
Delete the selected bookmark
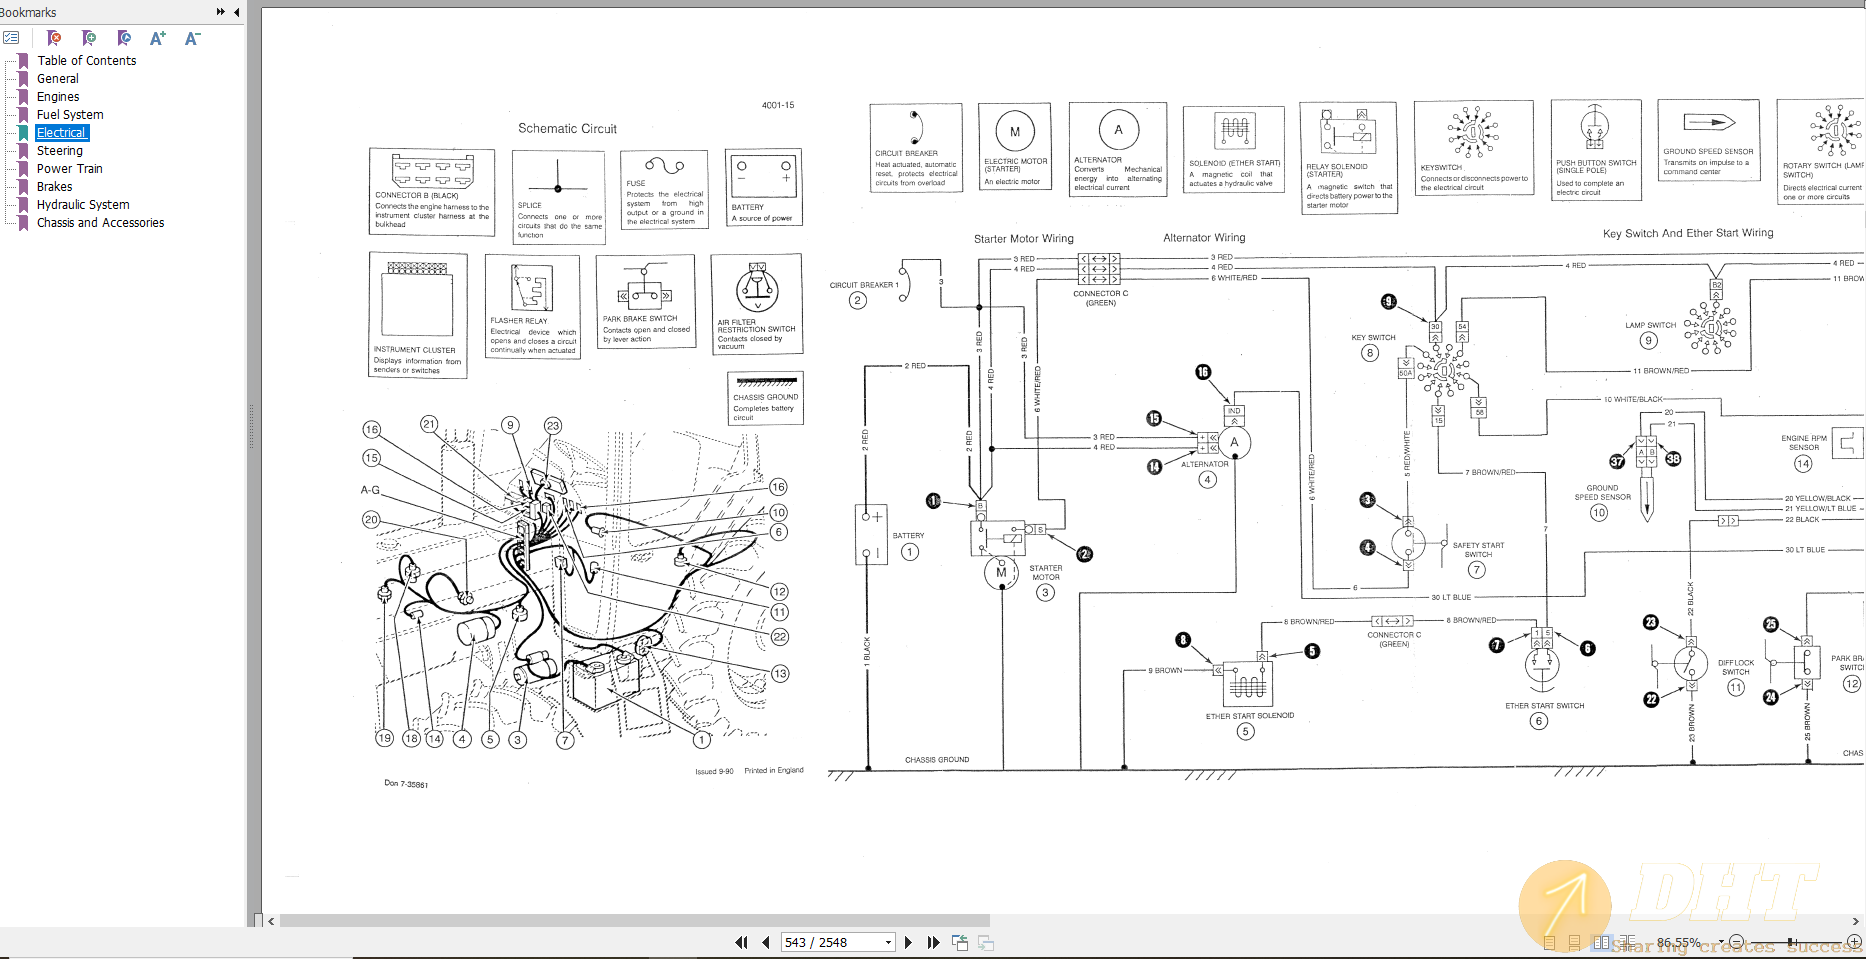pyautogui.click(x=54, y=37)
